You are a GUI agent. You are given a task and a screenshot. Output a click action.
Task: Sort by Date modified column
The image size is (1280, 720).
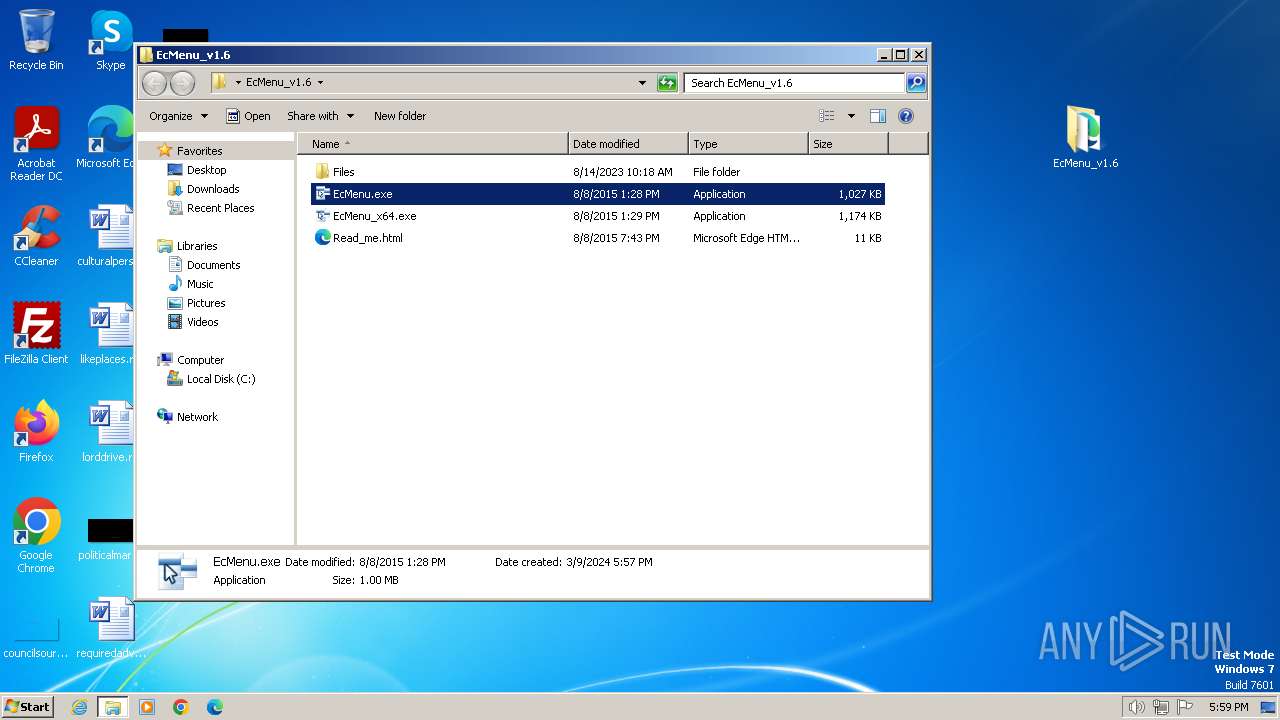coord(628,144)
